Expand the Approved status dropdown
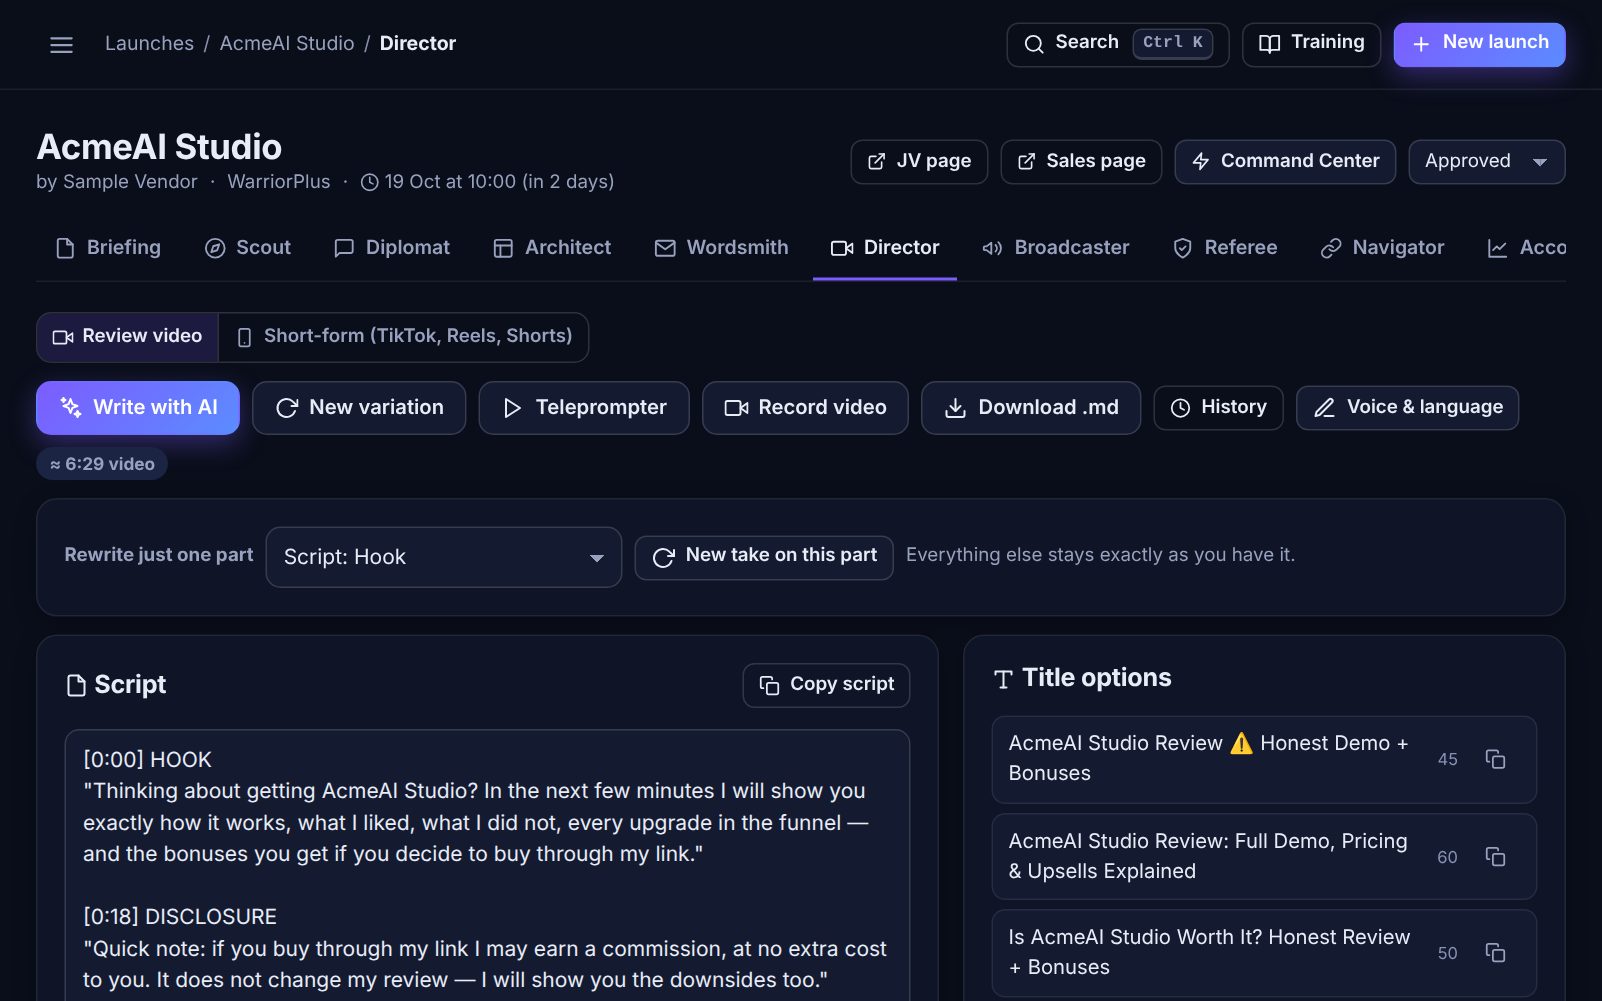The width and height of the screenshot is (1602, 1001). (1486, 162)
